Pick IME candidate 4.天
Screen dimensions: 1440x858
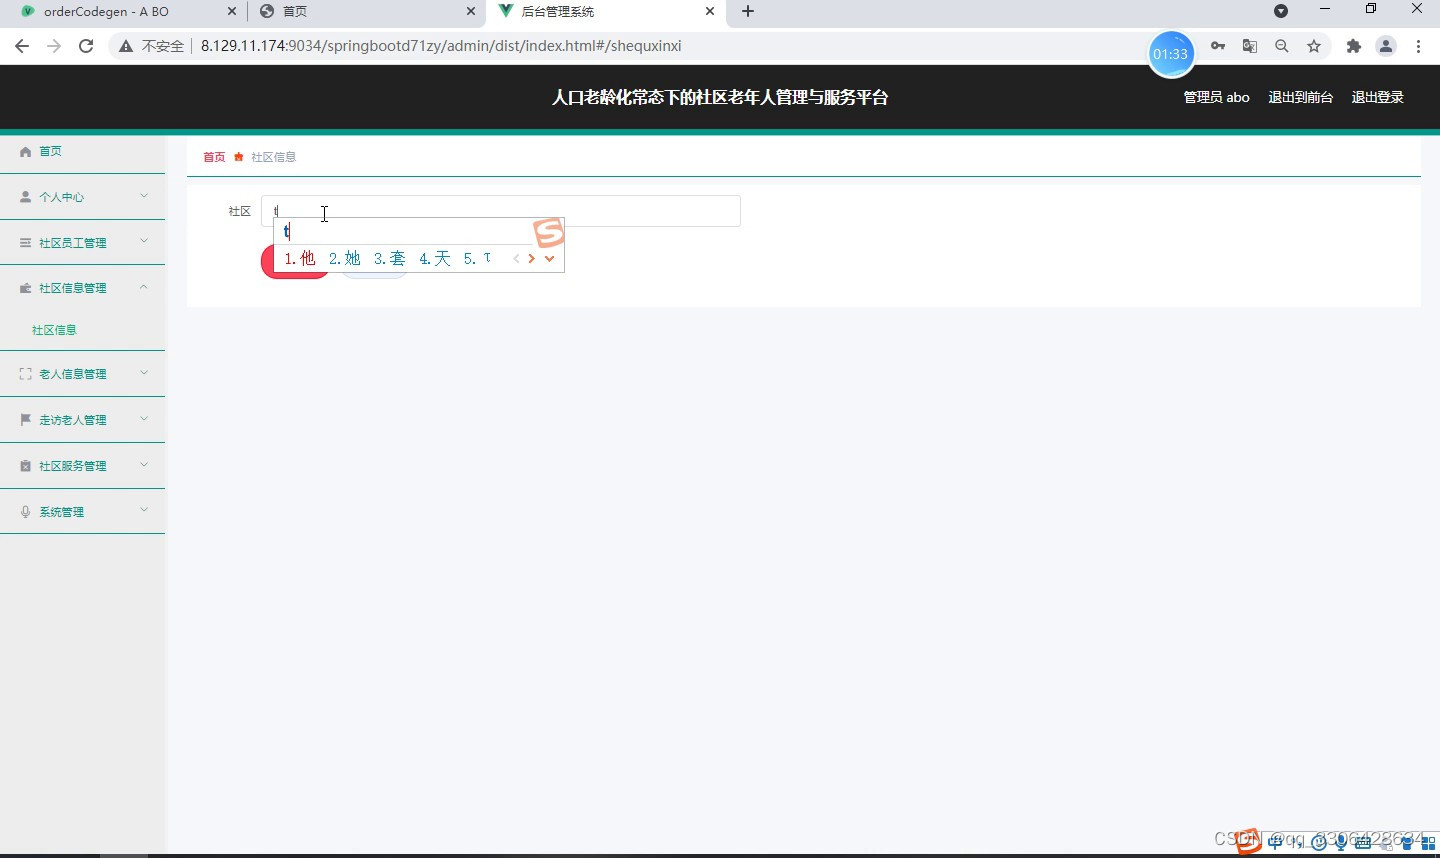tap(435, 259)
